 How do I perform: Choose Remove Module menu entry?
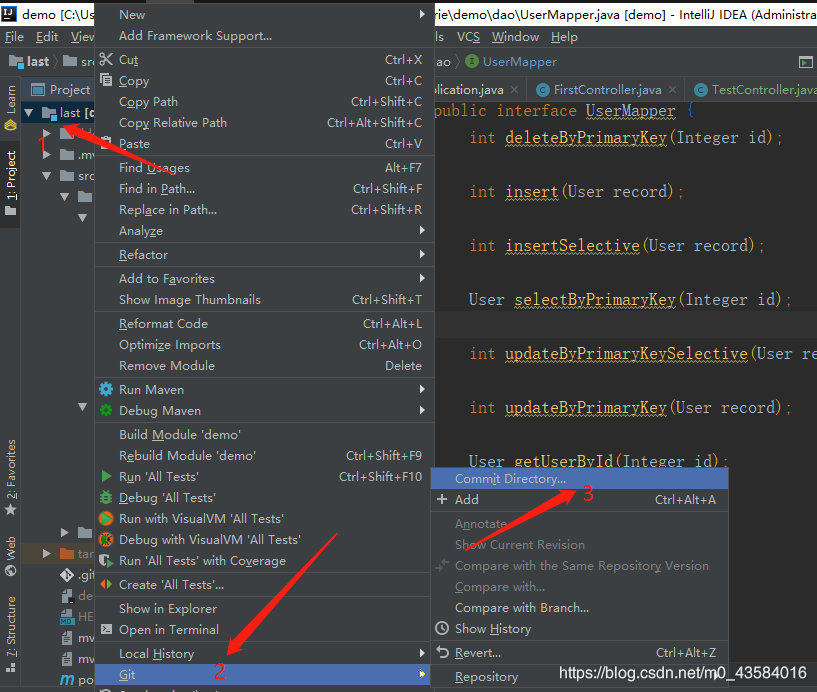coord(264,365)
